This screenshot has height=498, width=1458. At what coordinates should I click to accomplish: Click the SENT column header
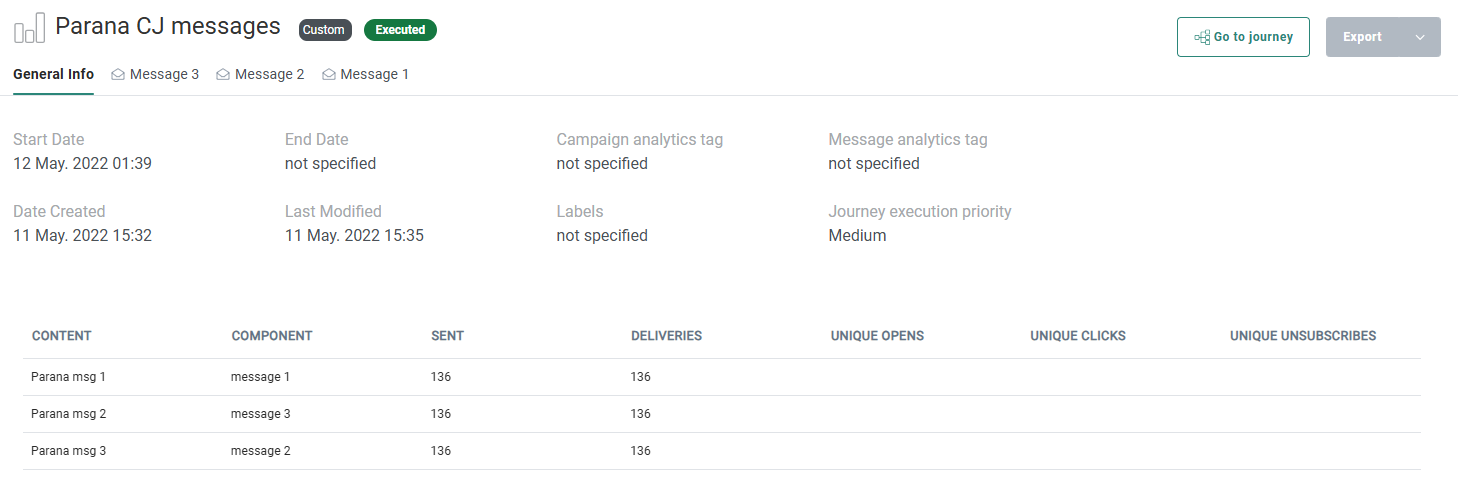tap(447, 336)
